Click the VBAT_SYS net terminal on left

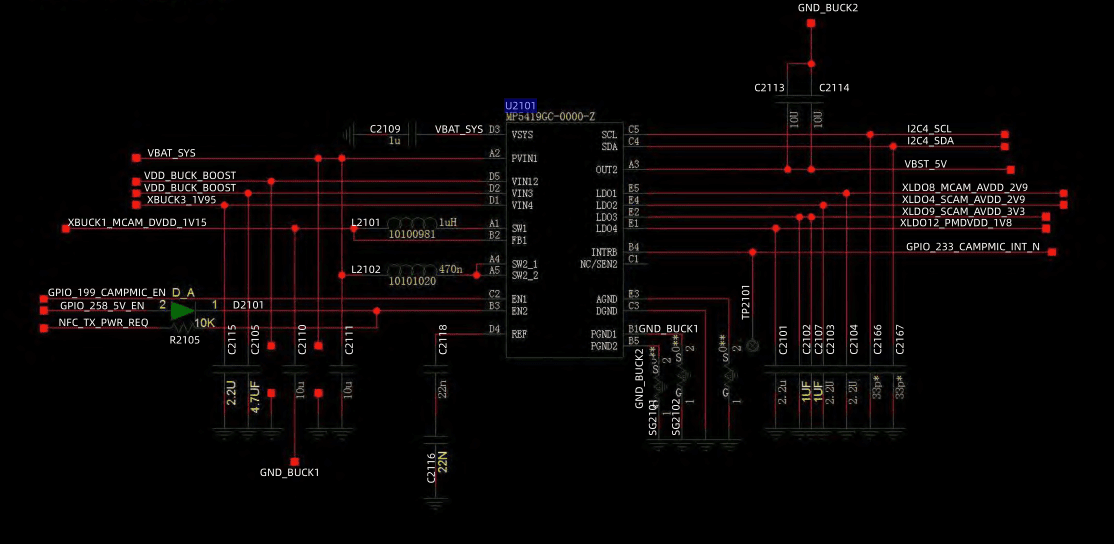[x=136, y=158]
